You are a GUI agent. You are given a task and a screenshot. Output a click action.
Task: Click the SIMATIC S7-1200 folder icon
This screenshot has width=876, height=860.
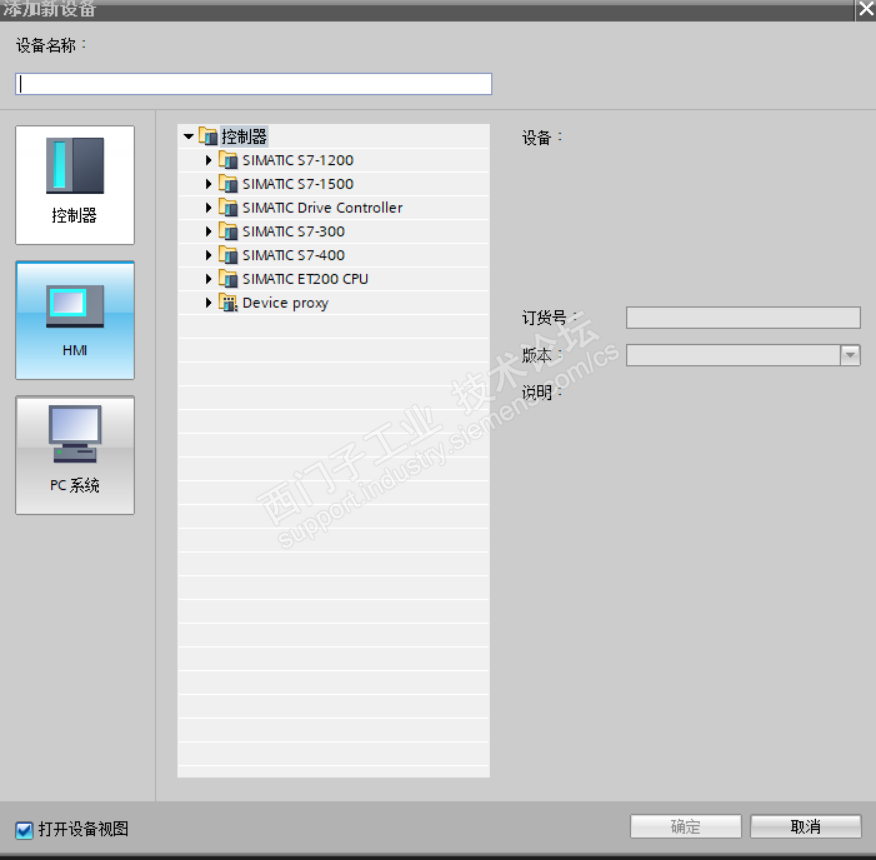pyautogui.click(x=228, y=160)
